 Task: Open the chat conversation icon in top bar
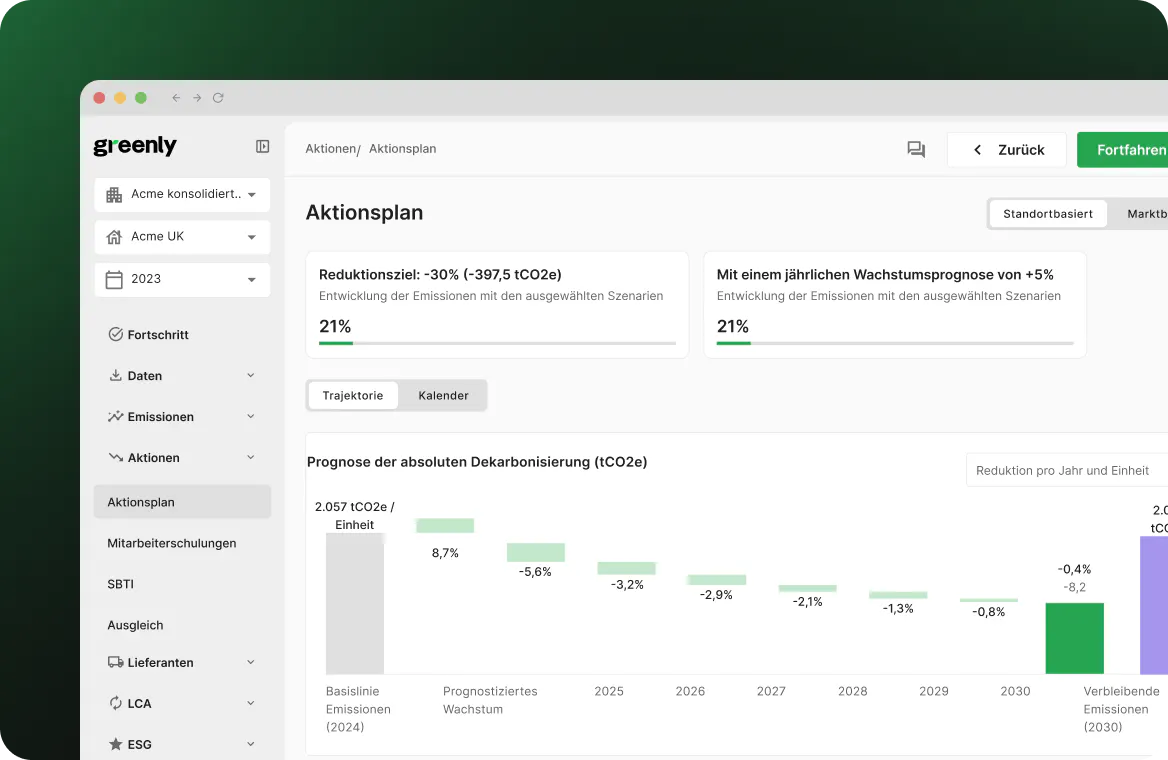point(916,148)
